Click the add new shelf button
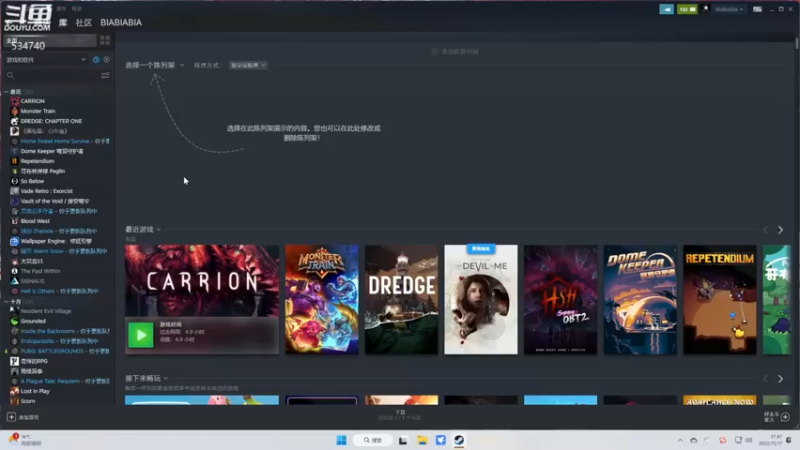 click(x=455, y=52)
